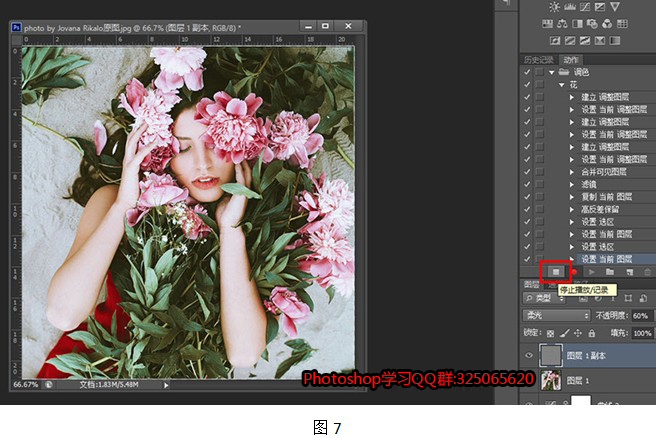Click the red record action button
Screen dimensions: 659x438
[575, 272]
